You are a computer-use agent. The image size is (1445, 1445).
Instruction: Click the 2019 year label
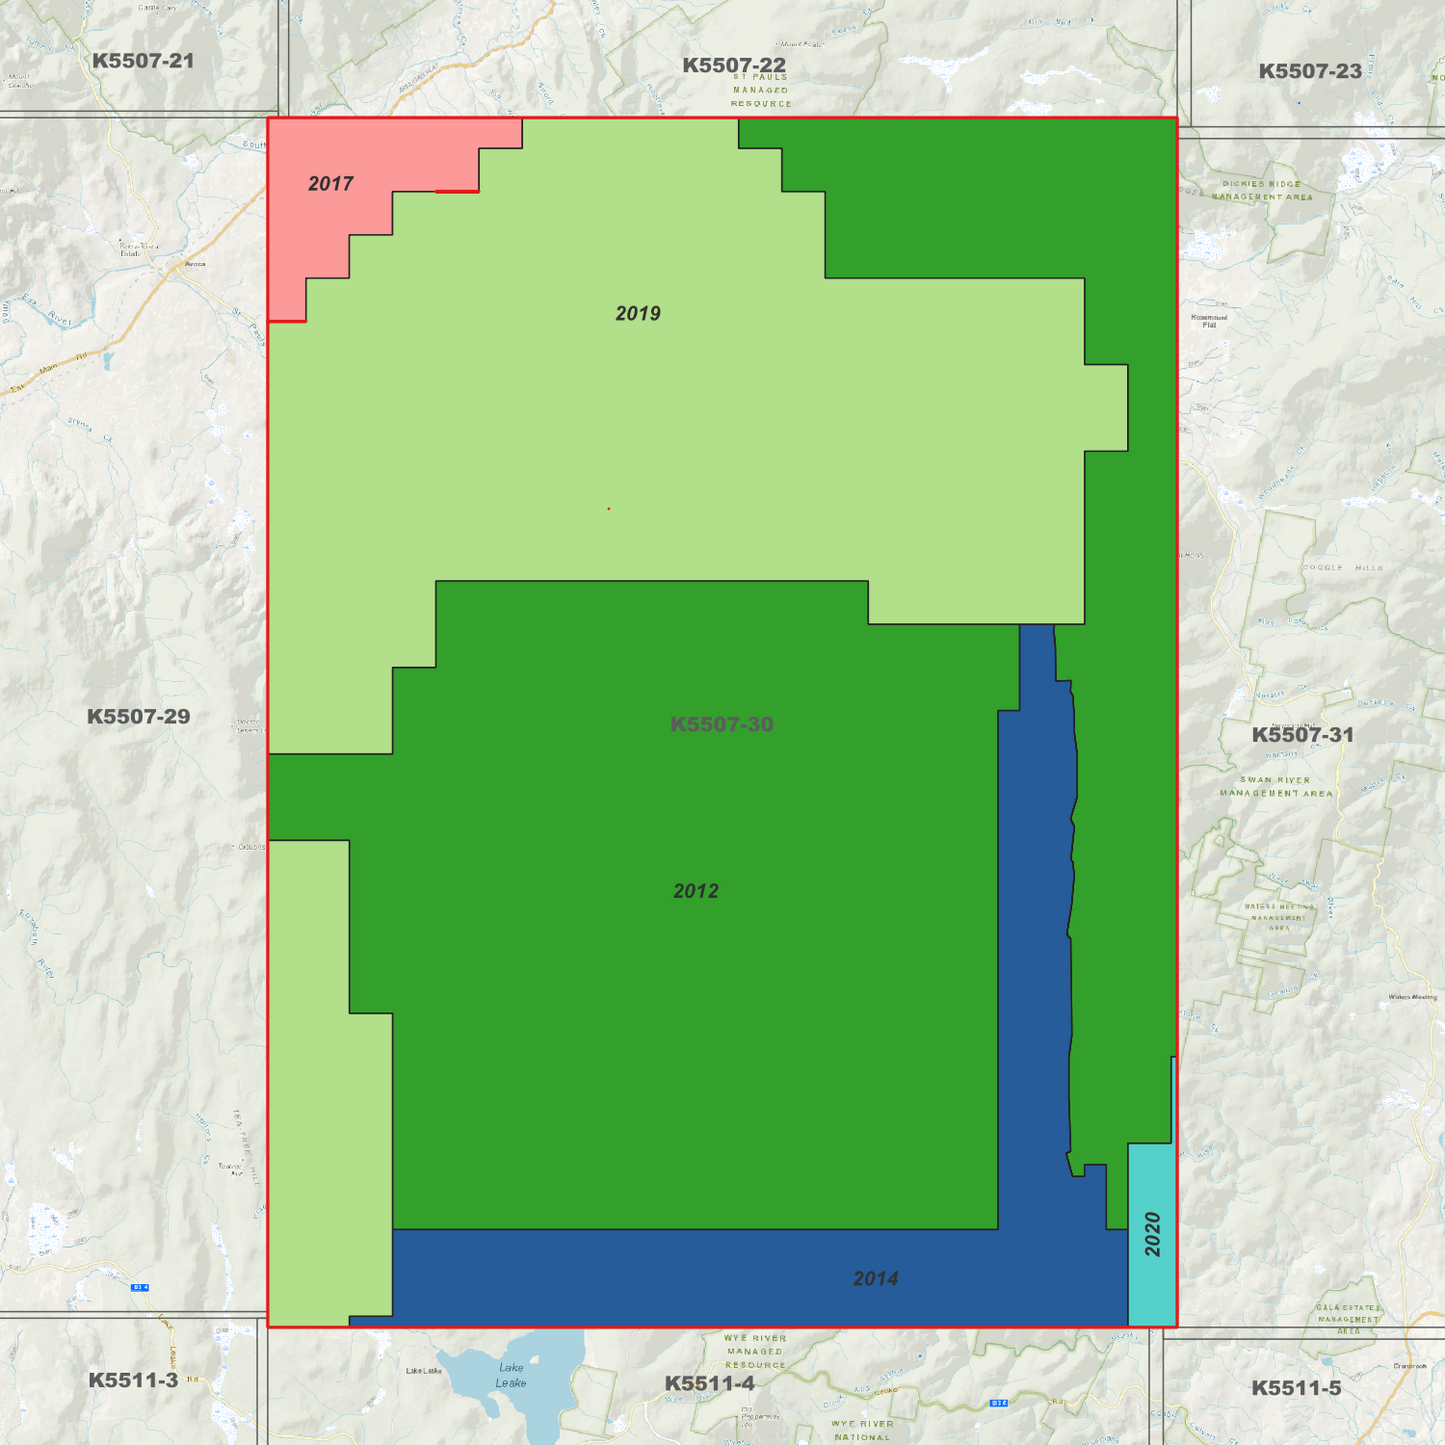pos(638,314)
